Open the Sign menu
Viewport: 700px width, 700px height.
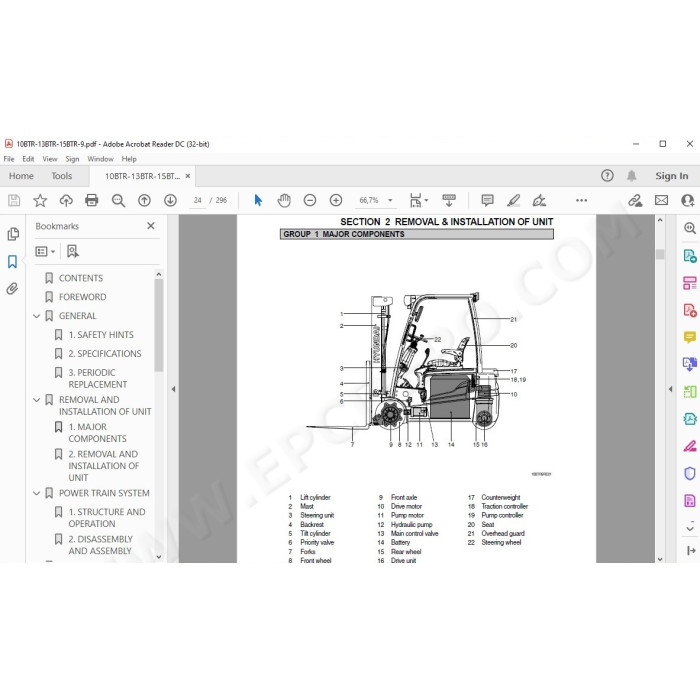click(x=72, y=159)
